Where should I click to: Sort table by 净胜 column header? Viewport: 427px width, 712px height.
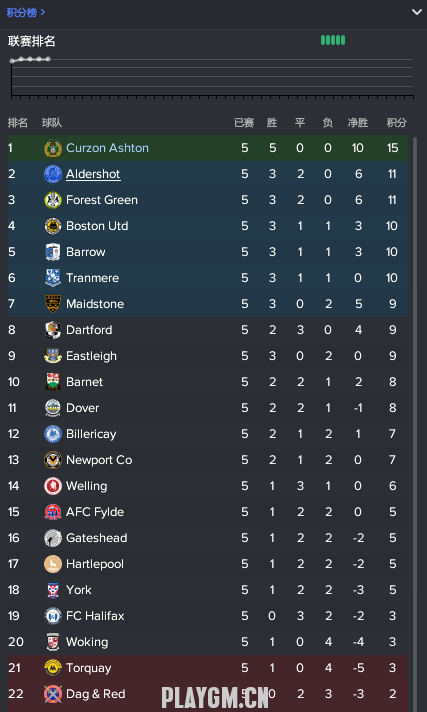click(358, 123)
